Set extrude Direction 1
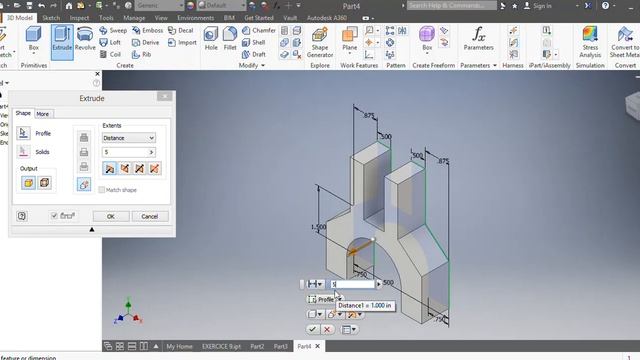 [x=109, y=168]
